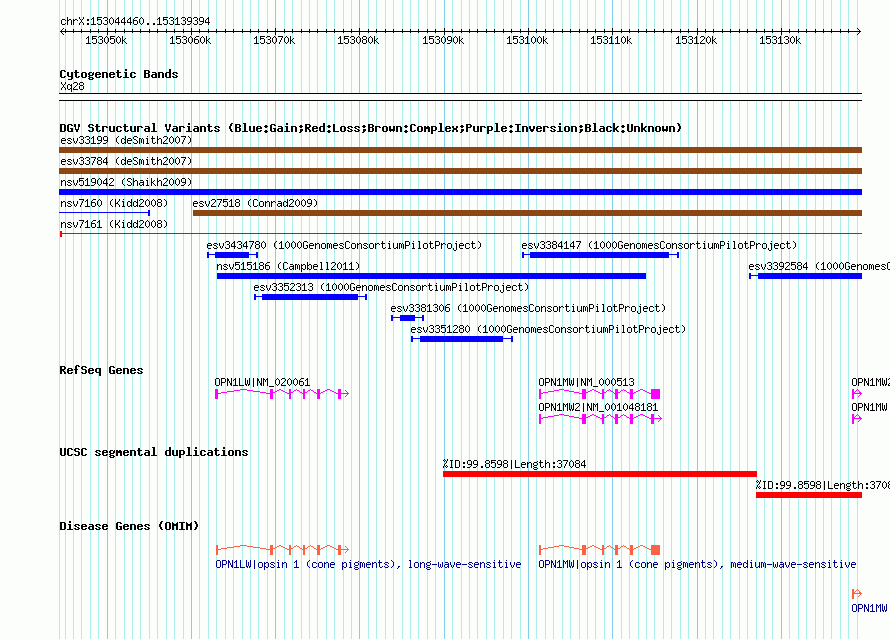Click the esv3351280 variant blue bar
Viewport: 890px width, 639px height.
click(462, 339)
